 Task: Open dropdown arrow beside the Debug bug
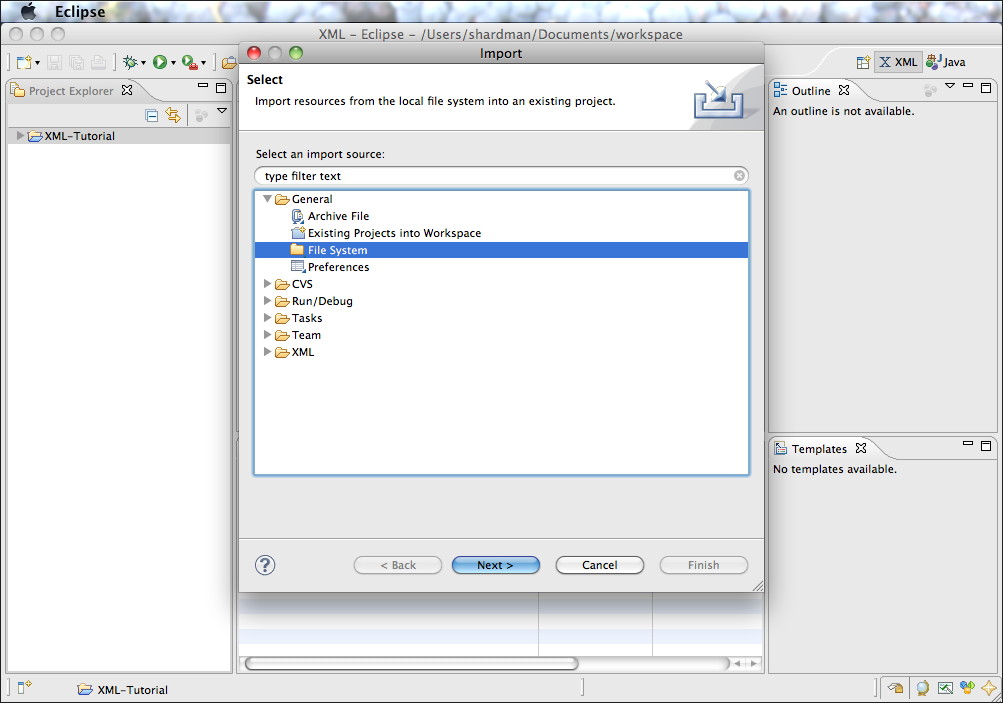143,63
